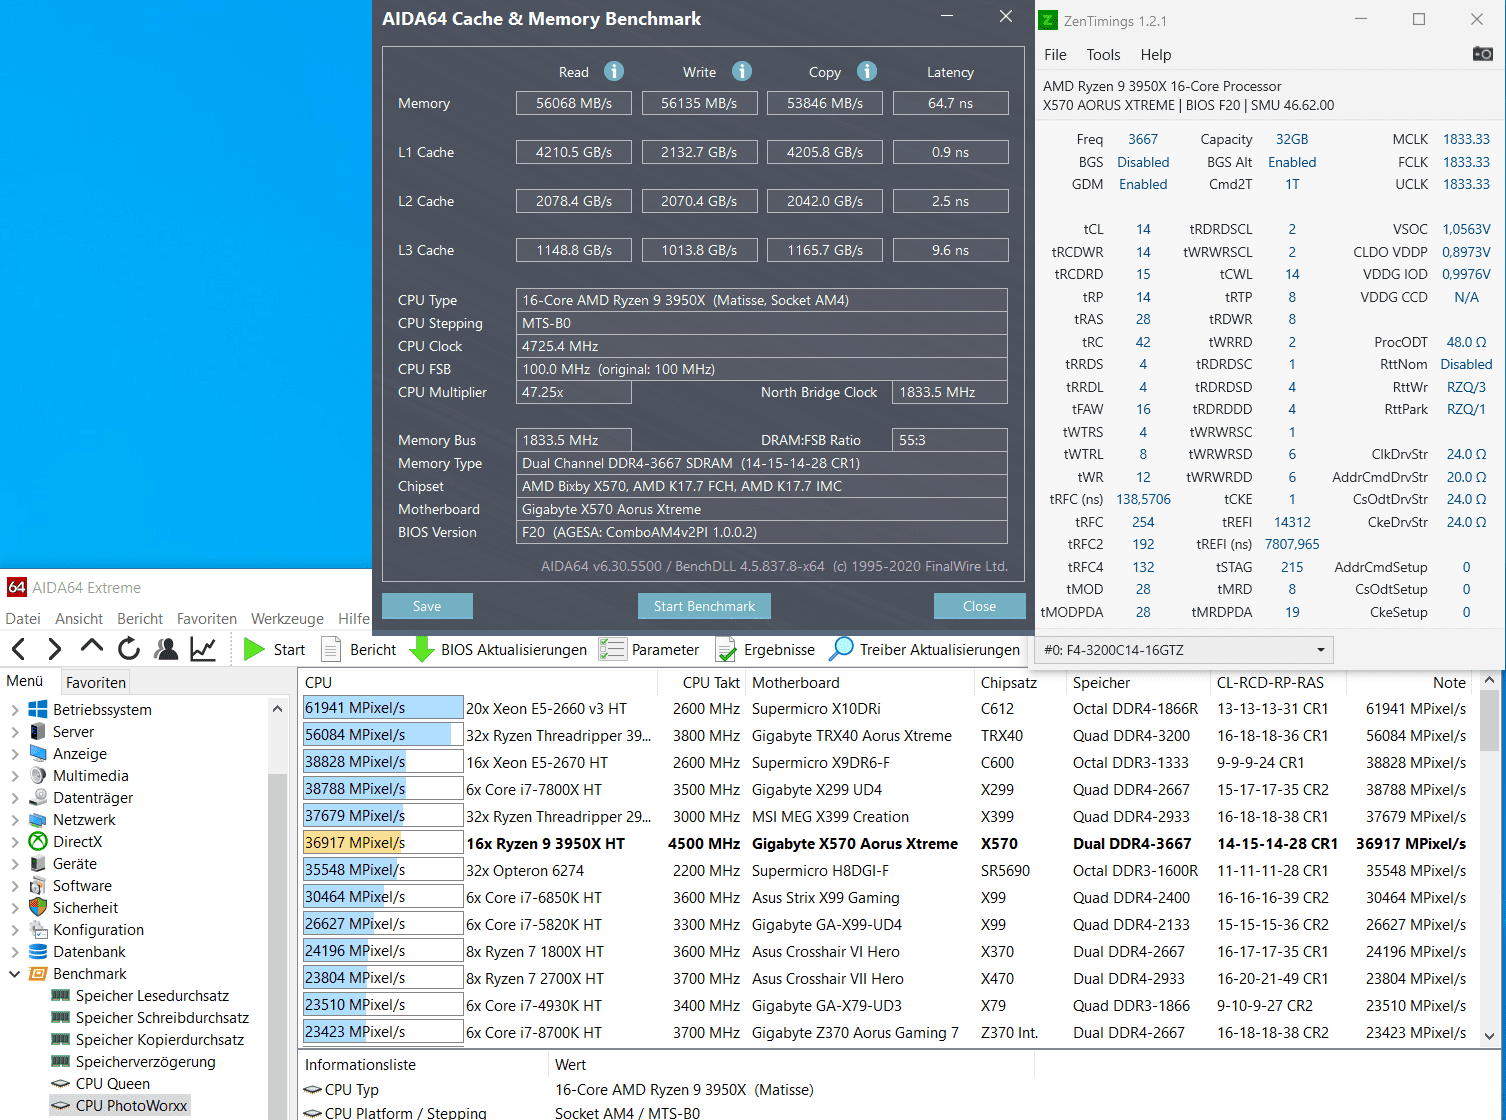Open Speicher Lesedurchsatz benchmark
The width and height of the screenshot is (1506, 1120).
pos(152,996)
